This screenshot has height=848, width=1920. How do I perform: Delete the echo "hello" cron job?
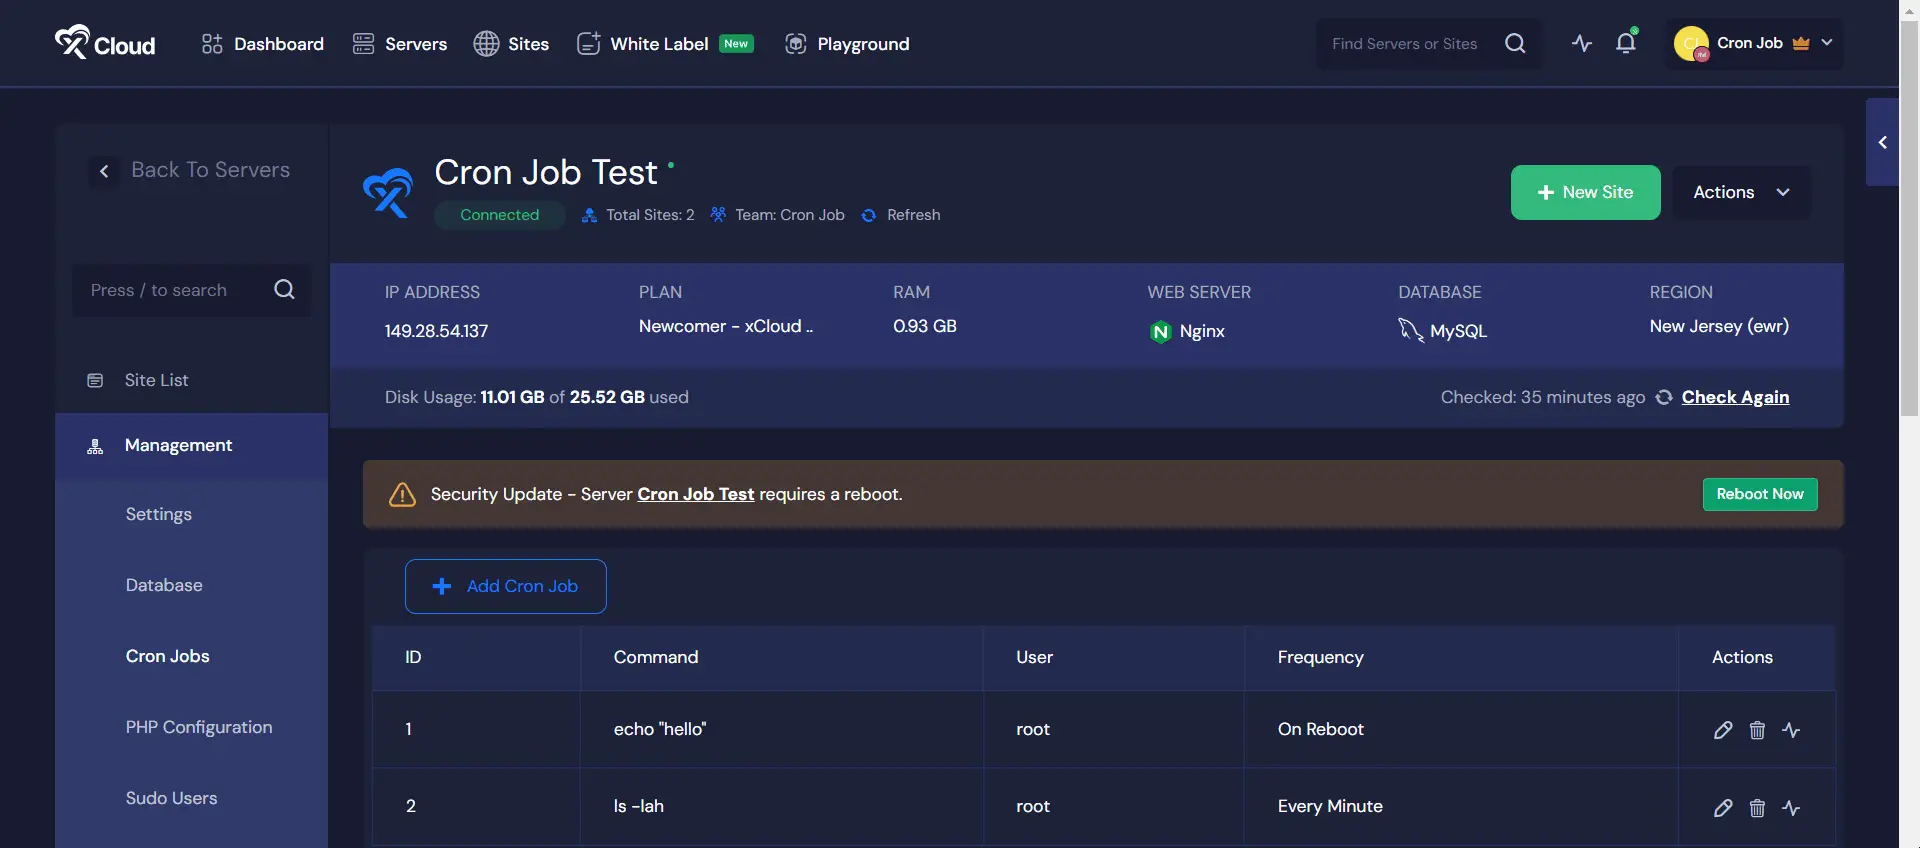click(x=1757, y=730)
